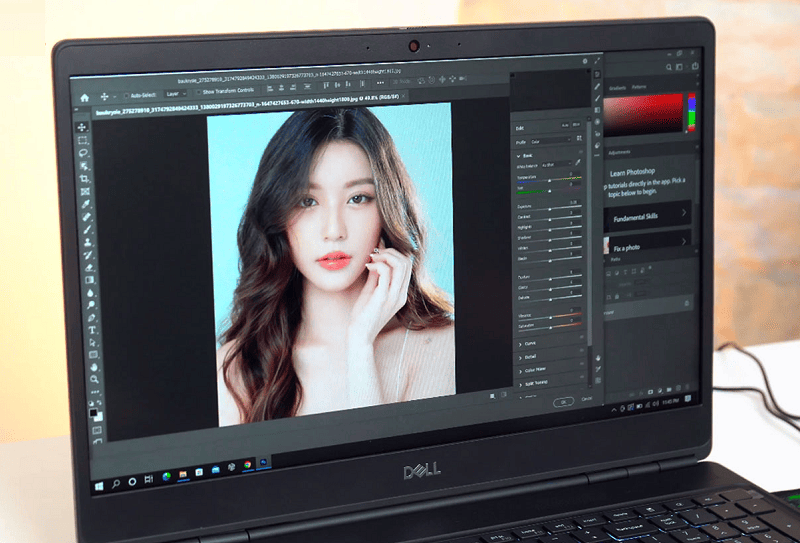Open the White Balance dropdown
Viewport: 800px width, 543px height.
(x=557, y=164)
